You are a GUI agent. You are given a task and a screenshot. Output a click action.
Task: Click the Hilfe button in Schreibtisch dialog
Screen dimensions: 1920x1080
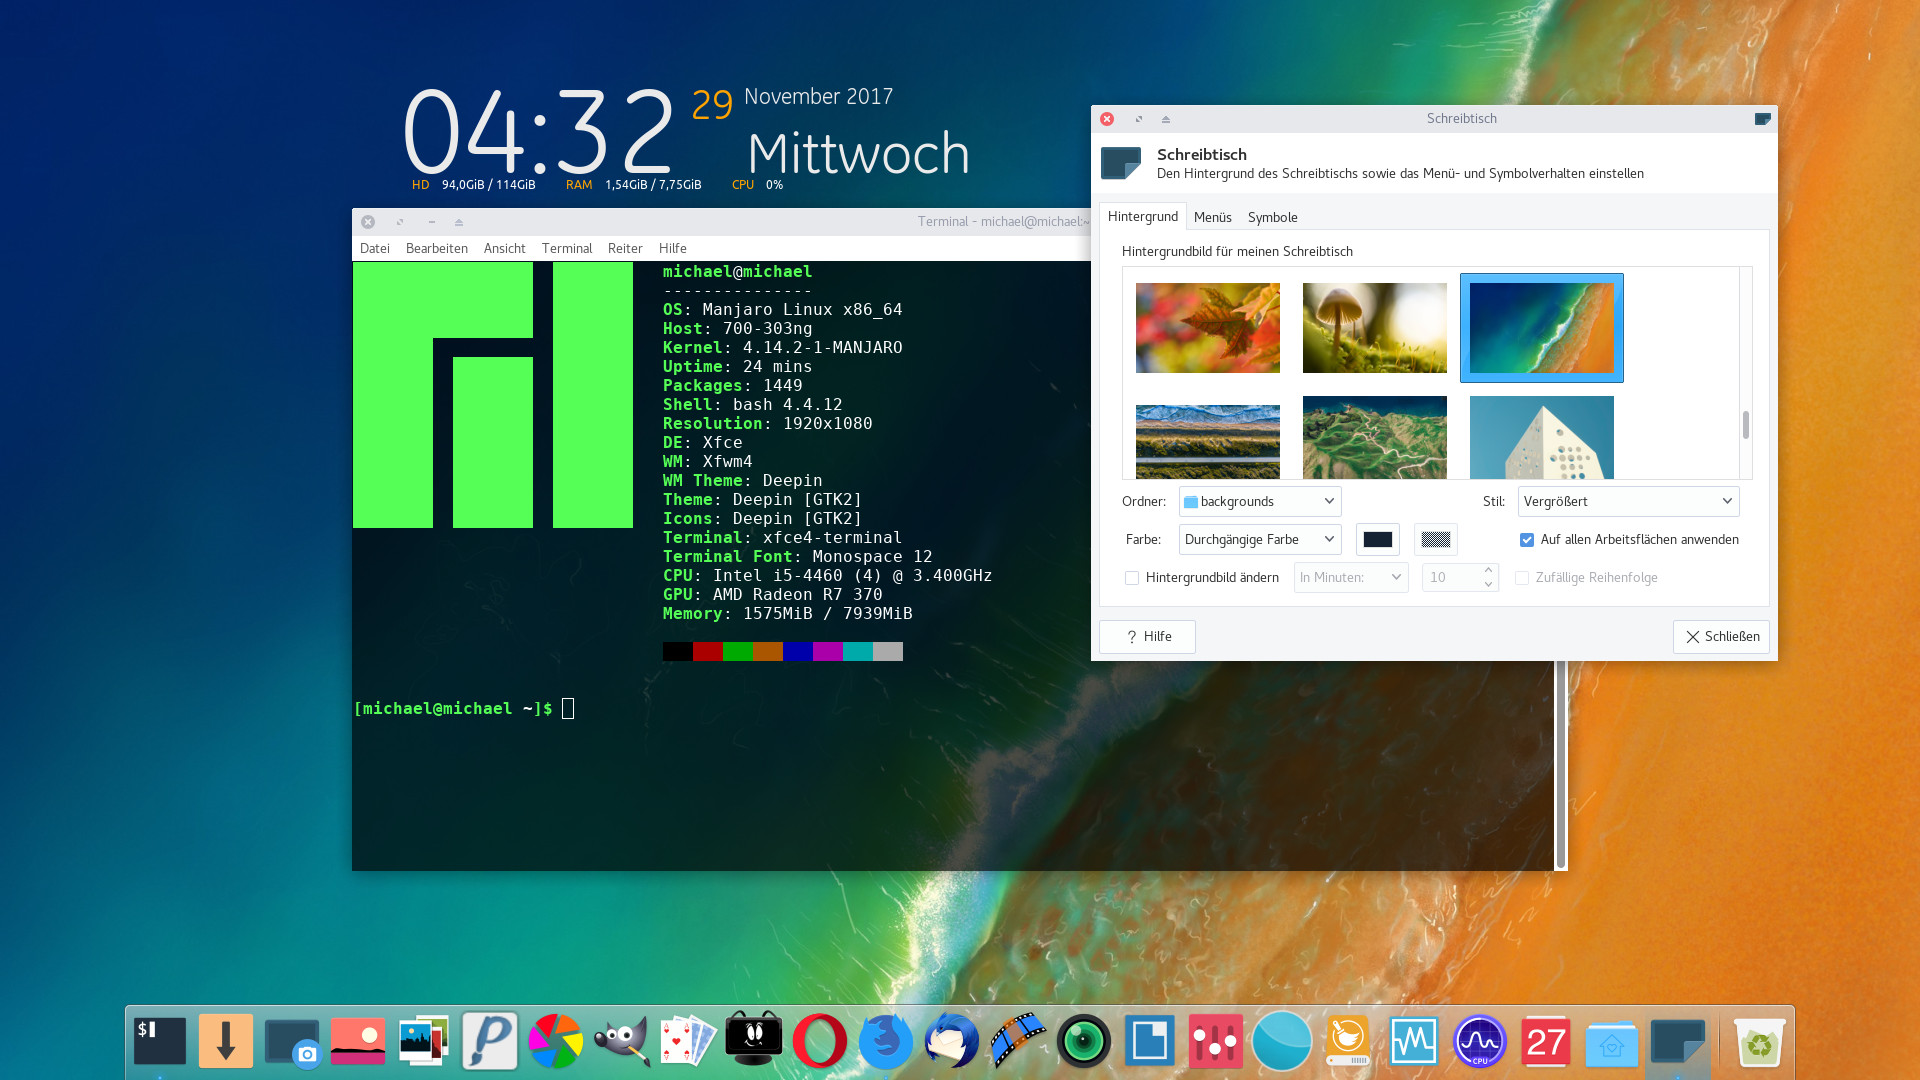click(x=1147, y=637)
